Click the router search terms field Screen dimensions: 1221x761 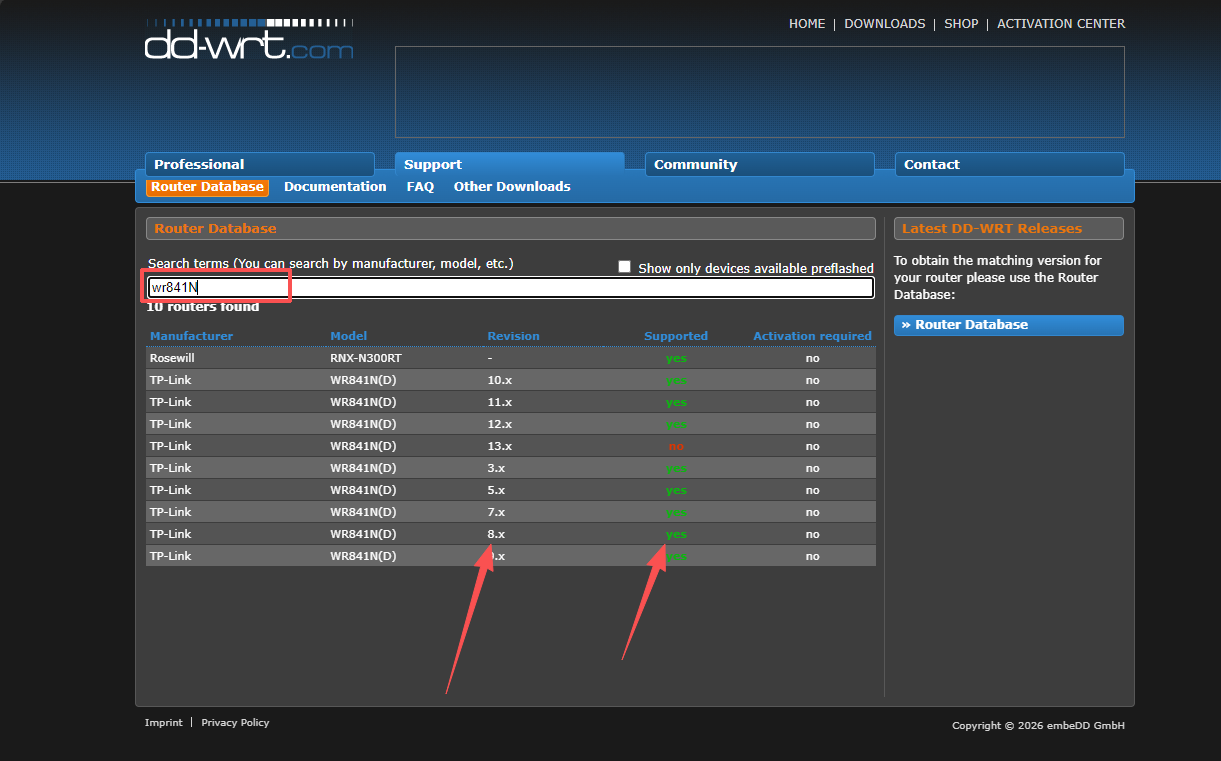tap(511, 287)
